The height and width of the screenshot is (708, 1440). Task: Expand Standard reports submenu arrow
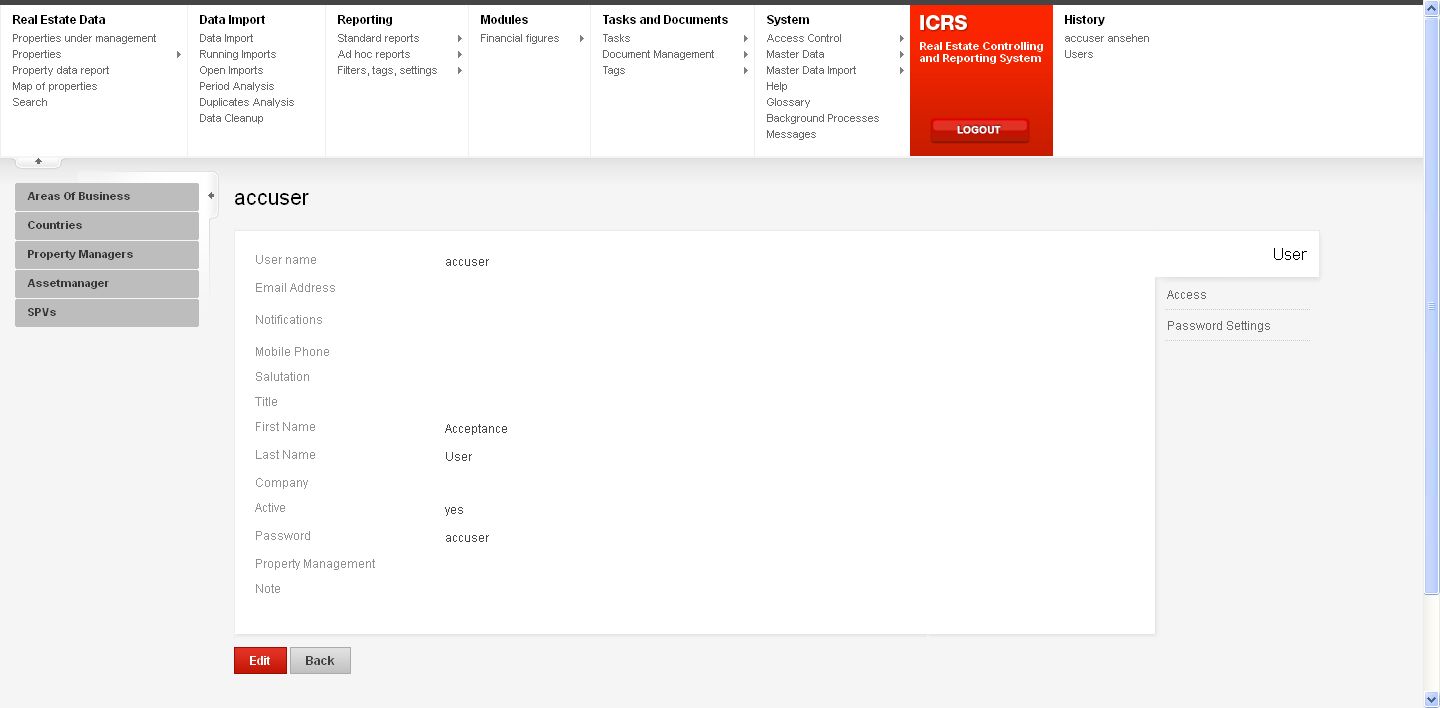460,38
